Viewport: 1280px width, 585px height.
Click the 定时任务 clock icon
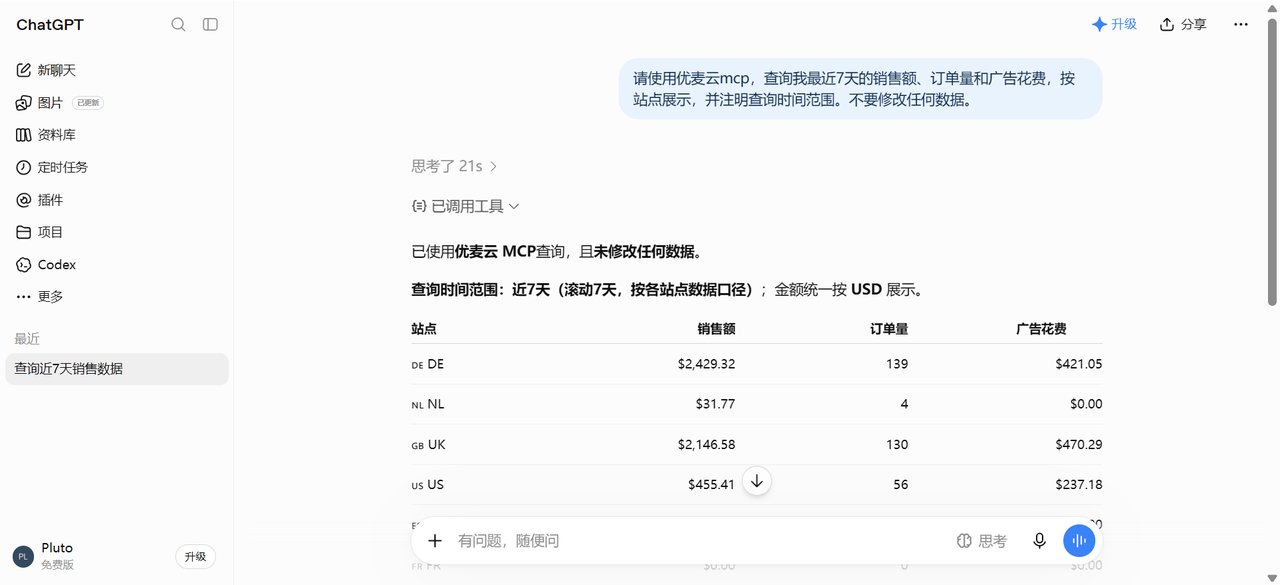(x=24, y=167)
